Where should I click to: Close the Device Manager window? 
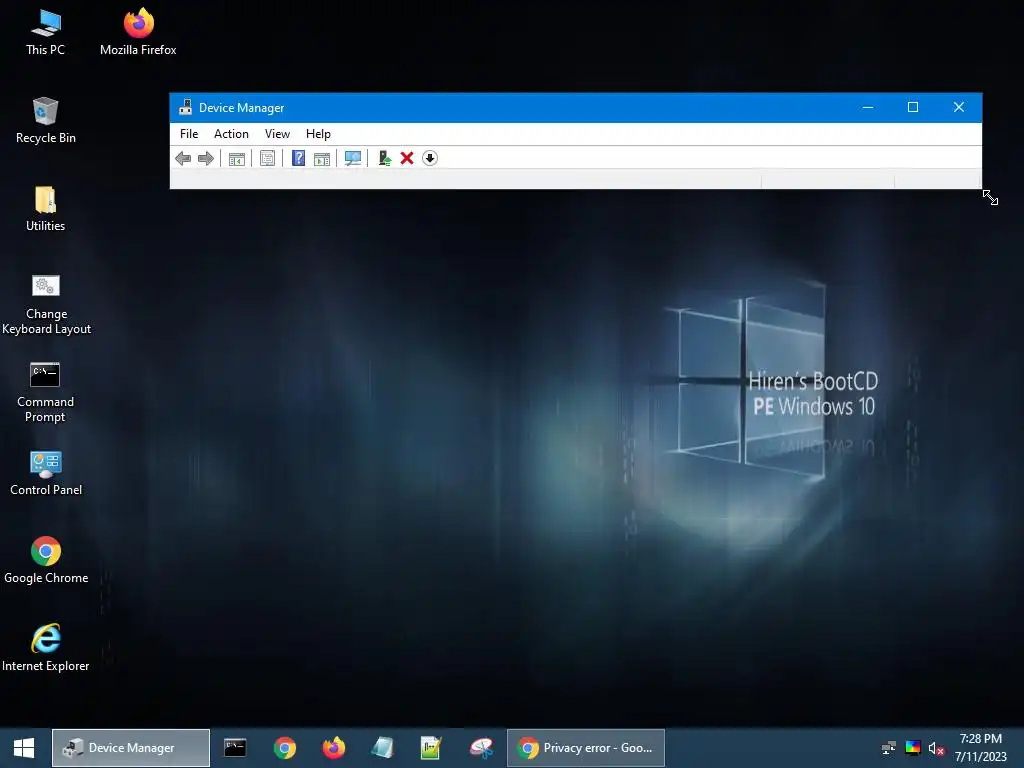(x=959, y=107)
